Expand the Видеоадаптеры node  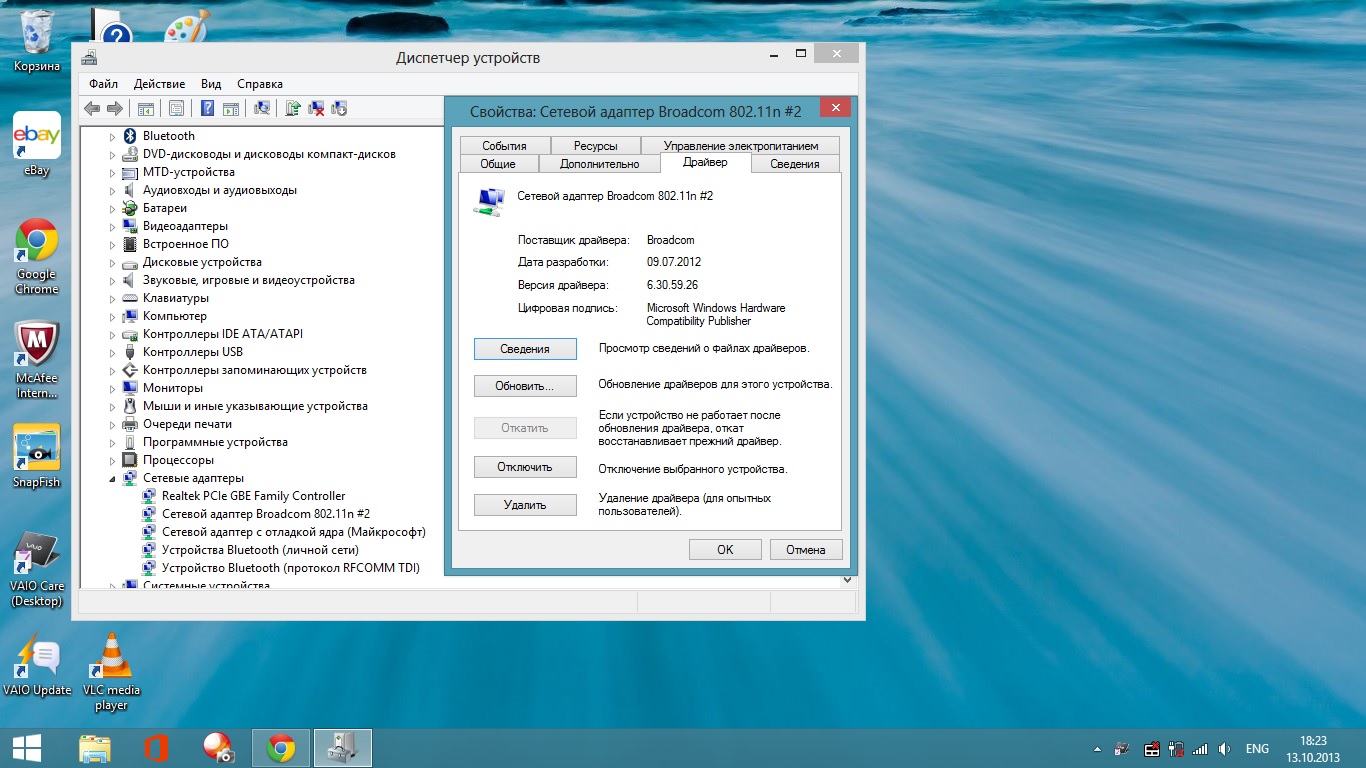point(113,226)
